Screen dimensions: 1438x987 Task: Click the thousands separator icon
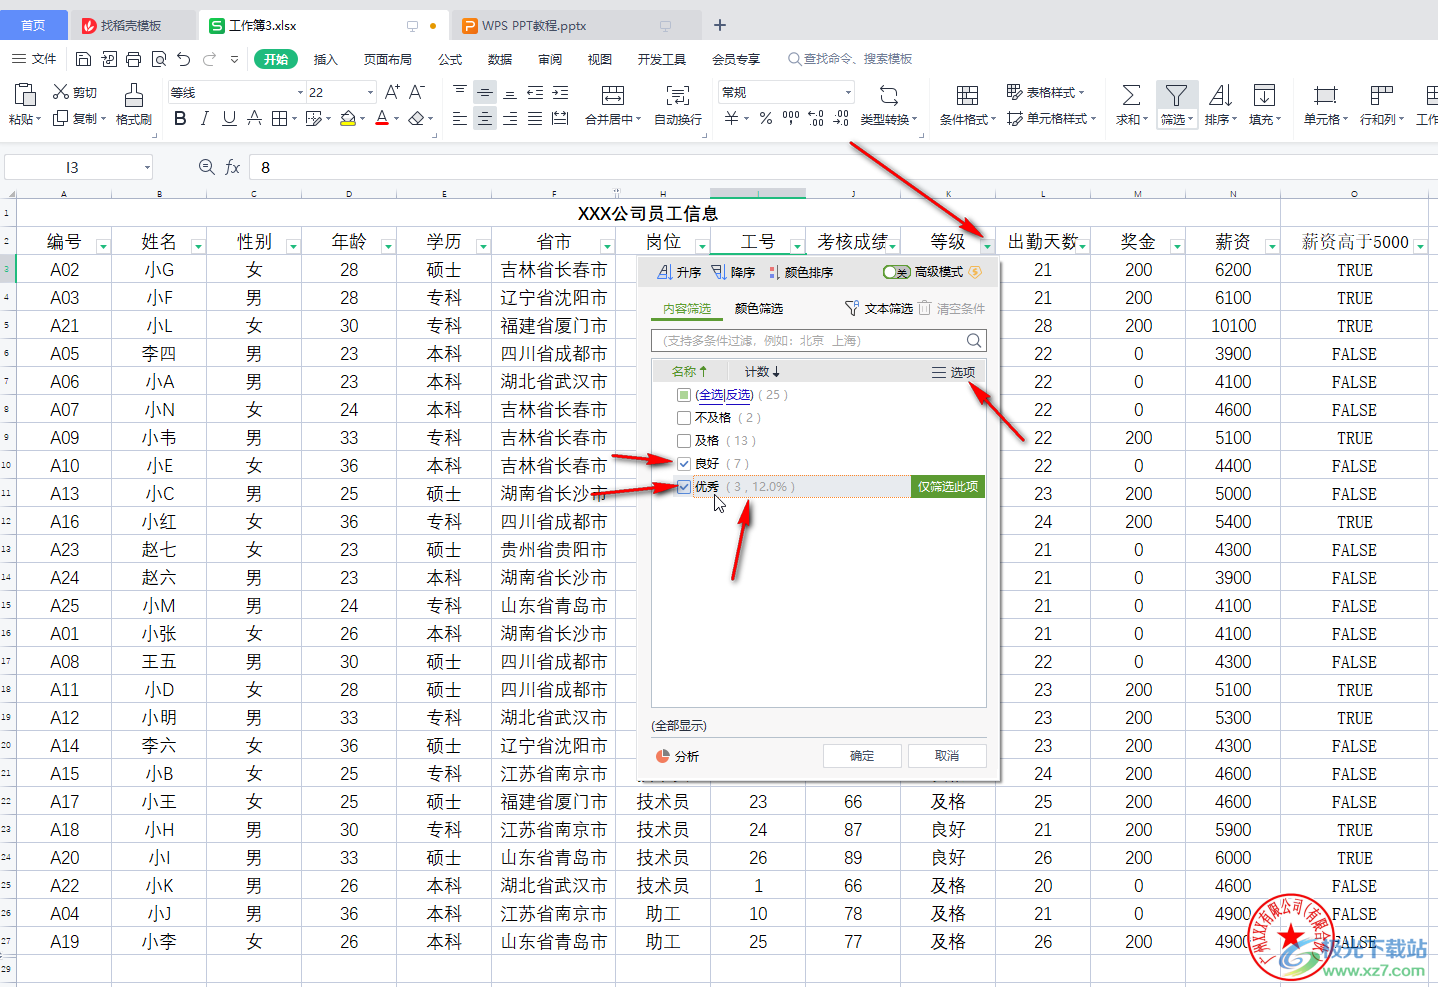point(791,119)
